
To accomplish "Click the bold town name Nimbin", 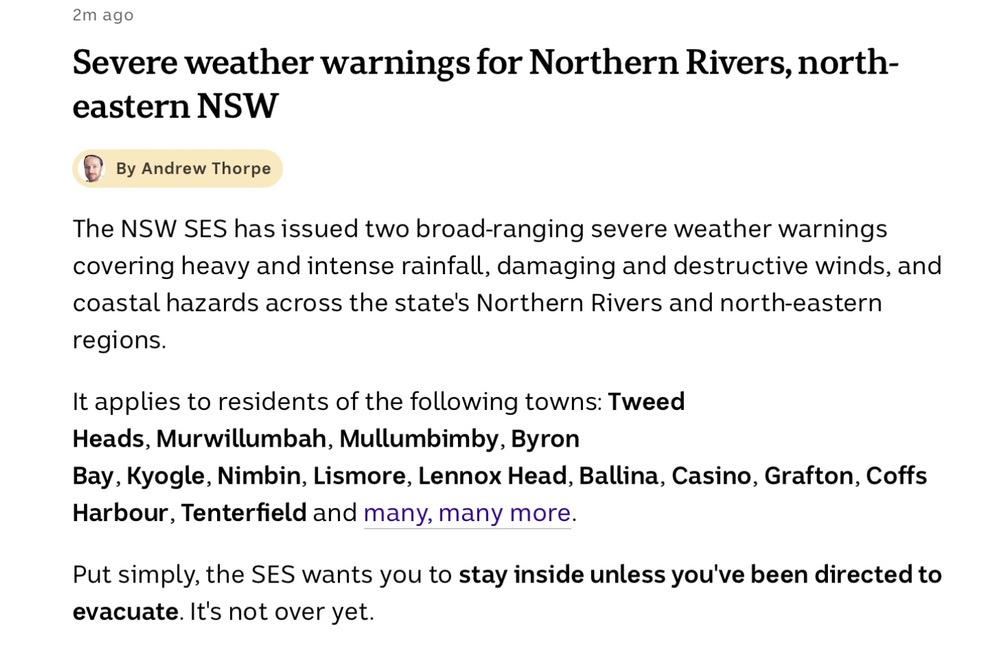I will 258,476.
